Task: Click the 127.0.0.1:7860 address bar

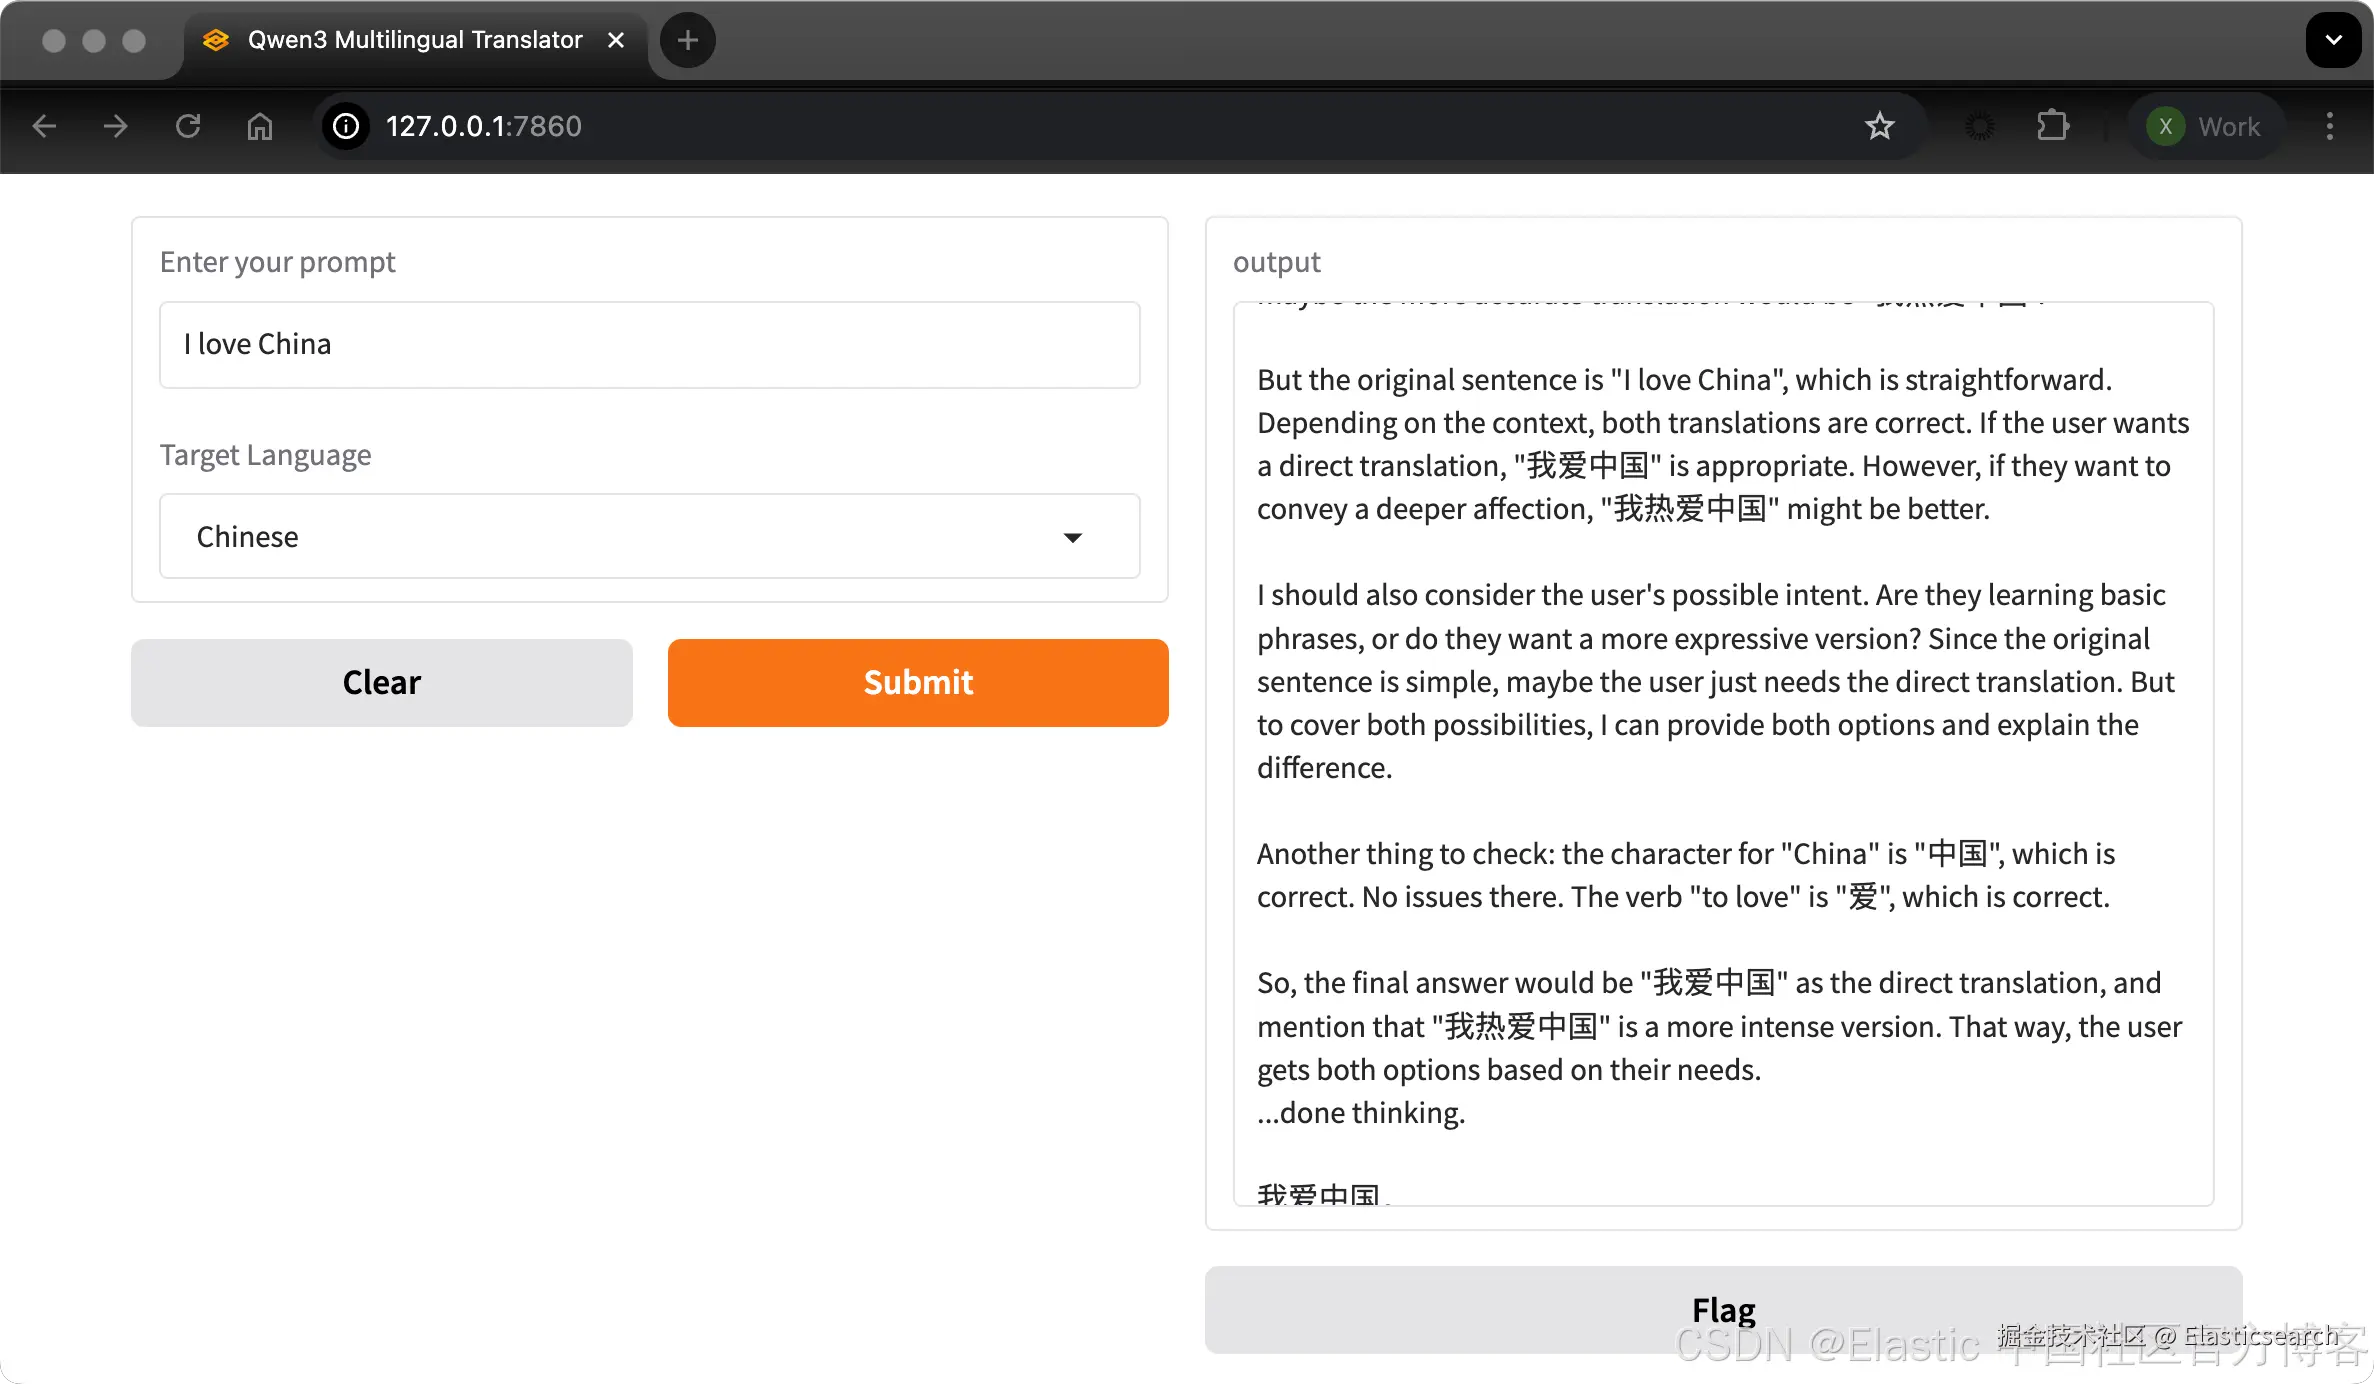Action: click(1000, 126)
